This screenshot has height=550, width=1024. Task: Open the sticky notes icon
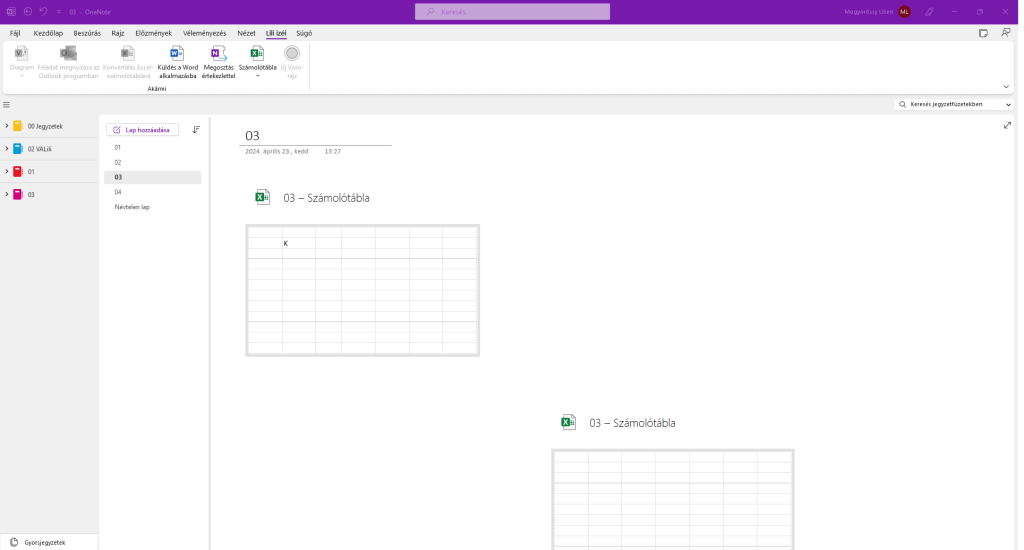coord(983,33)
